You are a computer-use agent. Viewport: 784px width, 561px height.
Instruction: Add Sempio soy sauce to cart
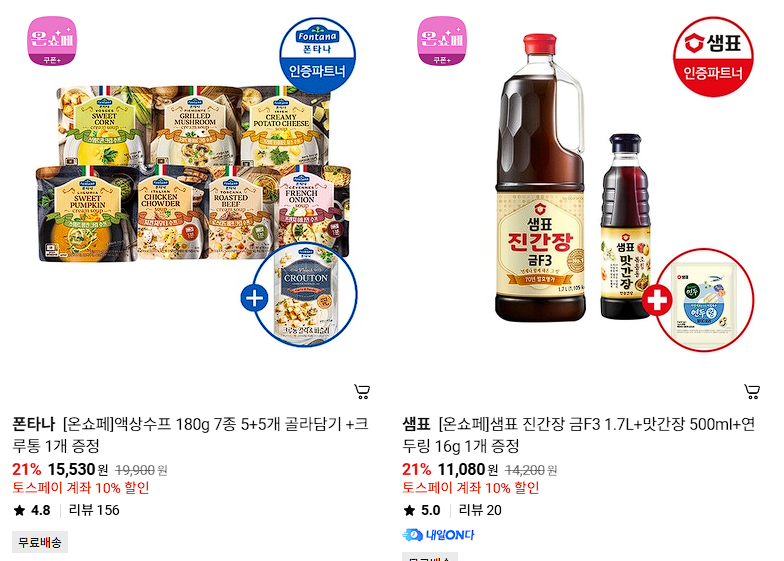click(752, 391)
